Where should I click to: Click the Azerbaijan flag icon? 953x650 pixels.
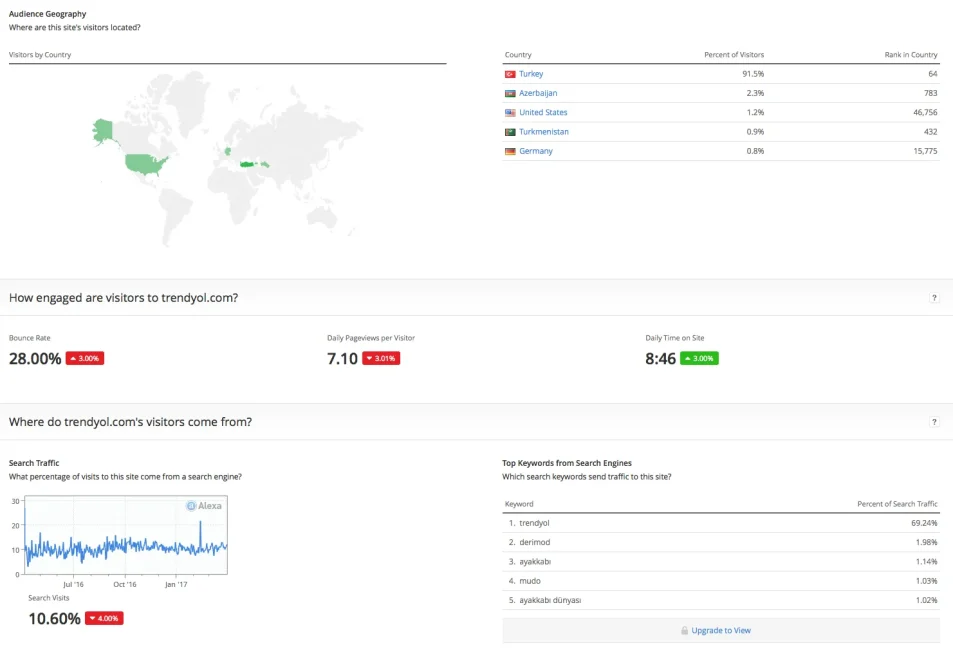click(x=510, y=94)
